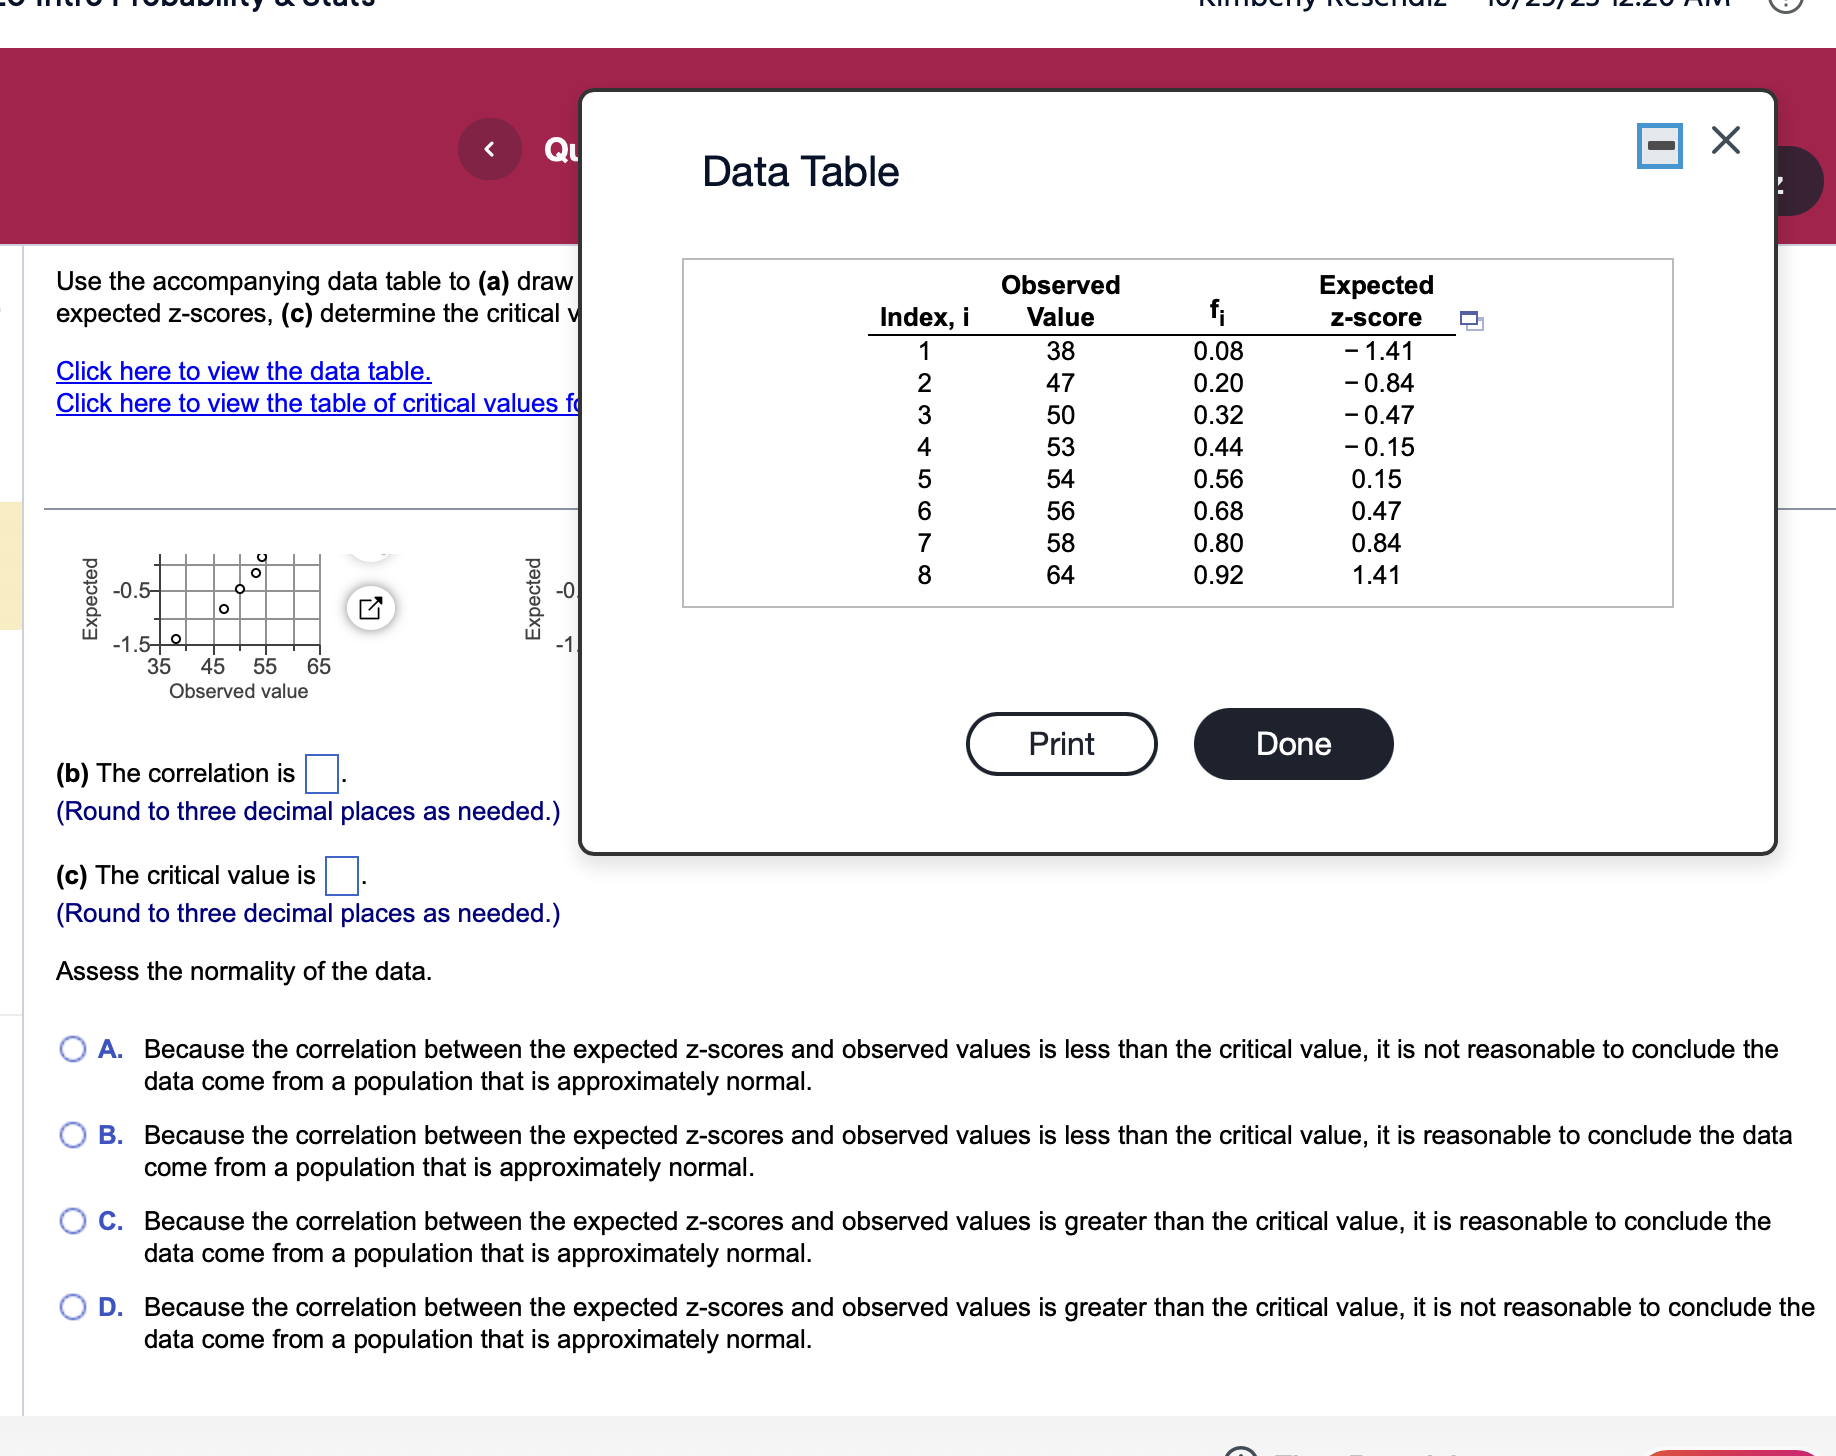
Task: Select answer choice D
Action: (73, 1306)
